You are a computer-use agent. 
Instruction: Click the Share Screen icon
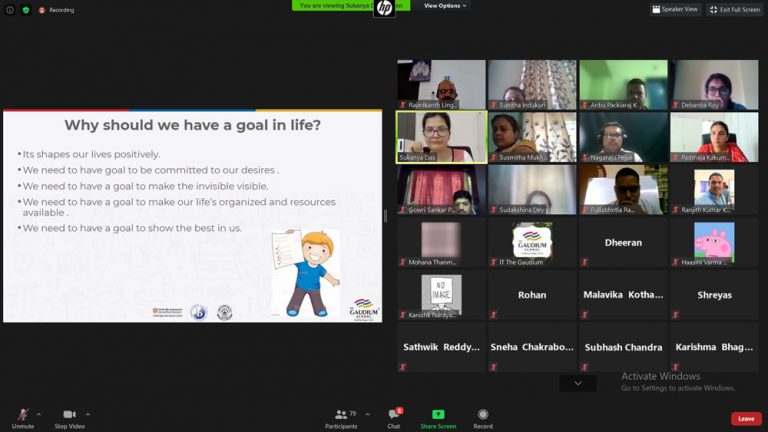pyautogui.click(x=438, y=415)
